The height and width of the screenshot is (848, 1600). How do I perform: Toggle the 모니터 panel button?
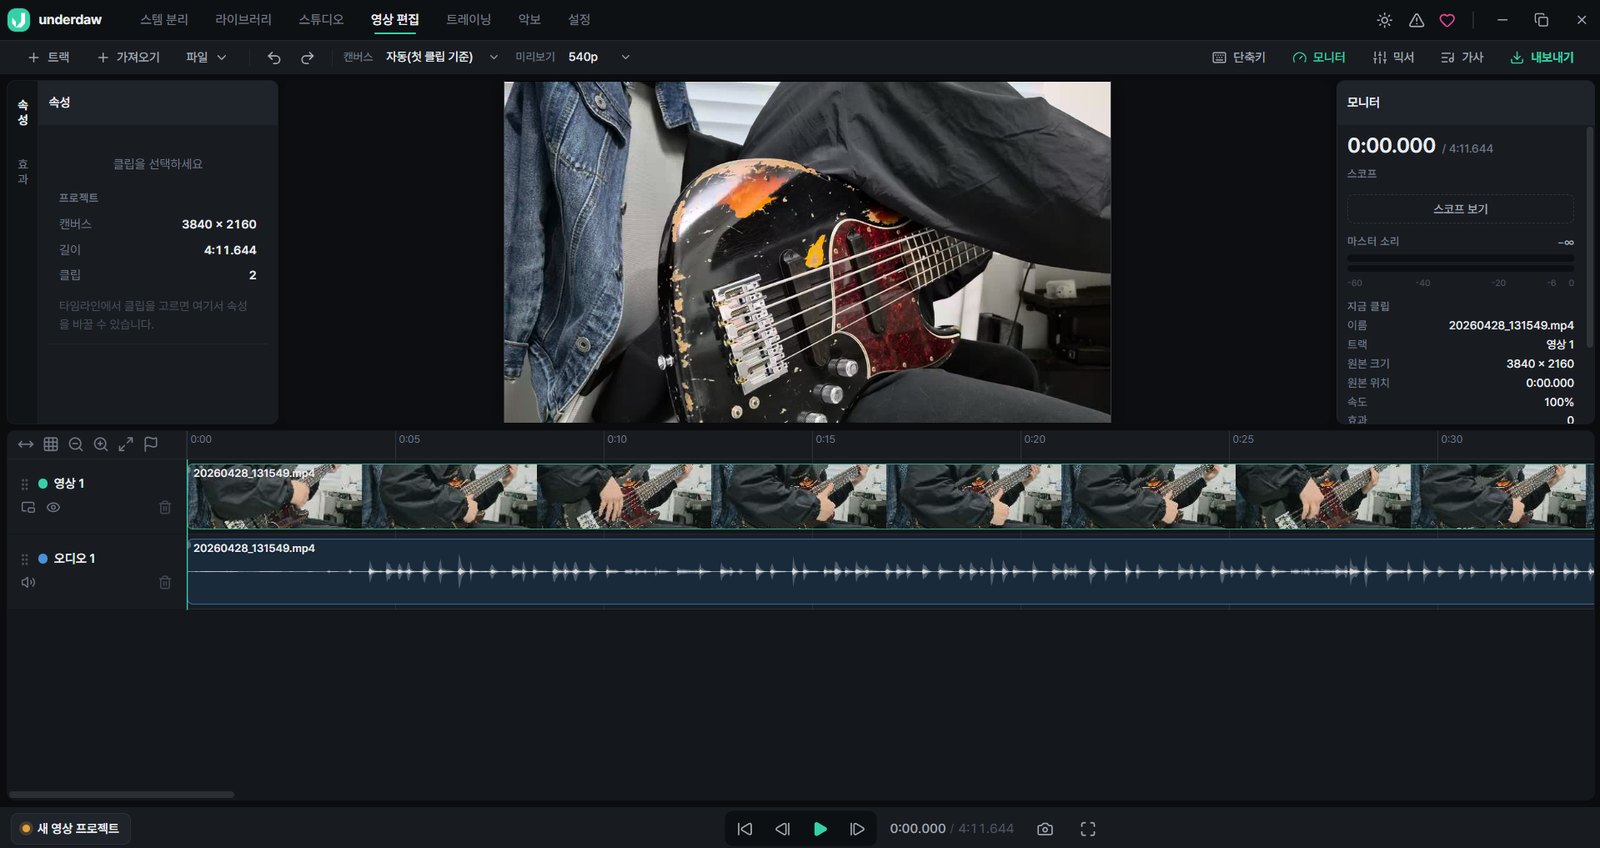click(1319, 58)
